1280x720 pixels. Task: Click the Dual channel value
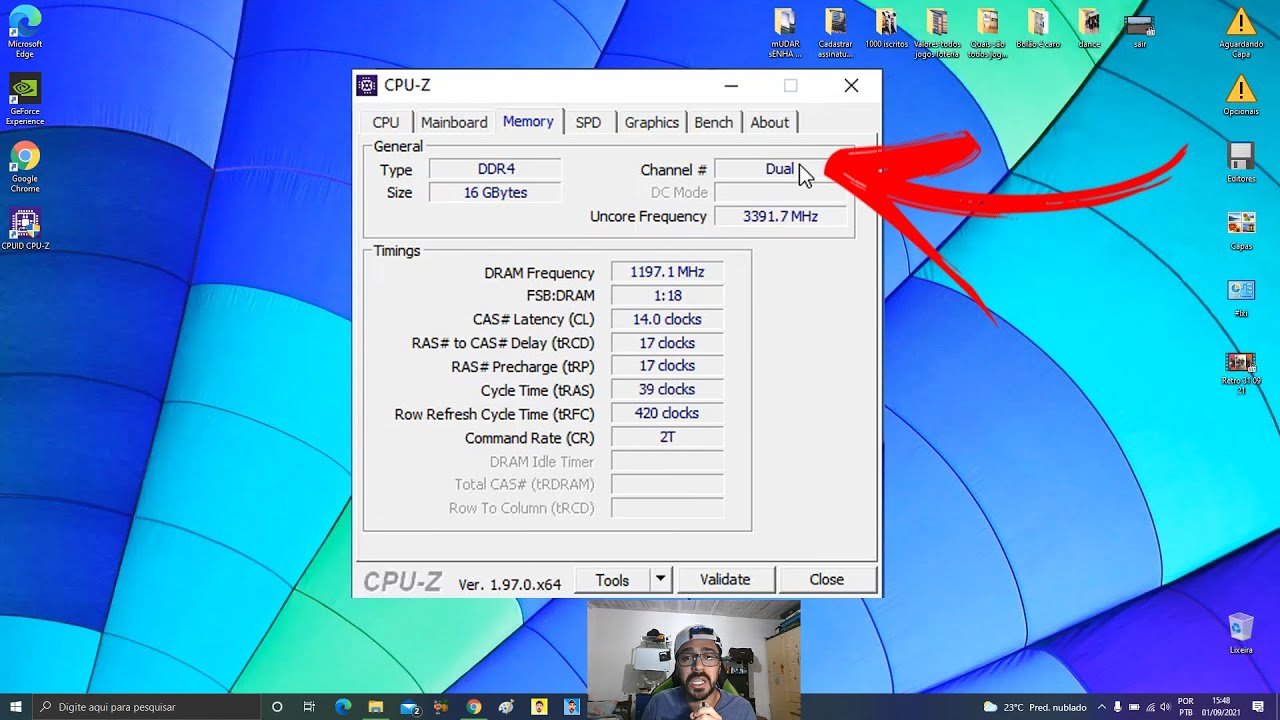[780, 169]
